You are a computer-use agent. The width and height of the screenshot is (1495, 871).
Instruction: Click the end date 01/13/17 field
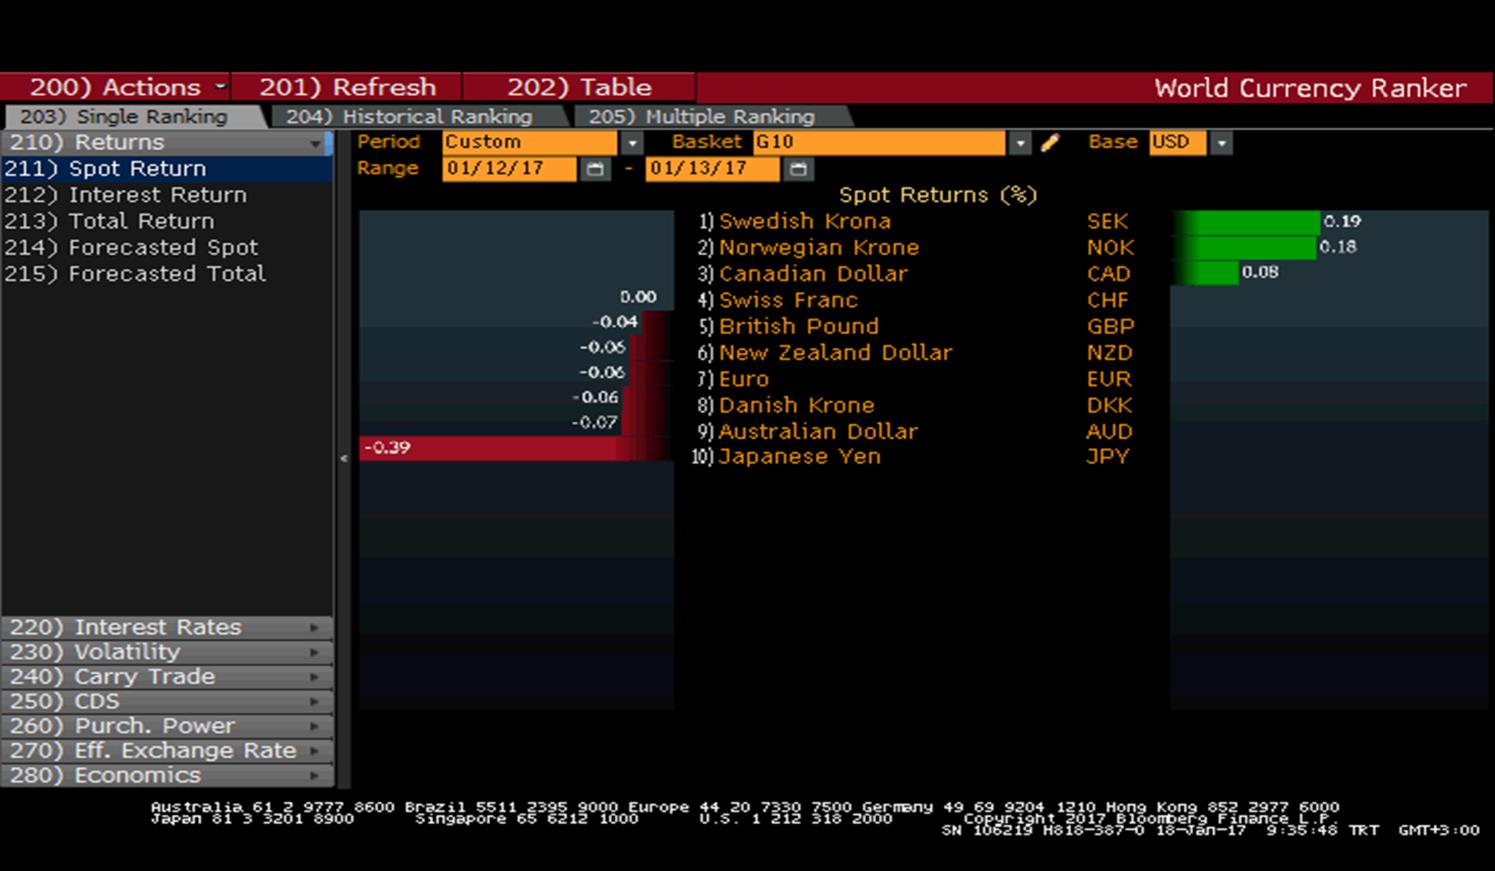tap(713, 169)
